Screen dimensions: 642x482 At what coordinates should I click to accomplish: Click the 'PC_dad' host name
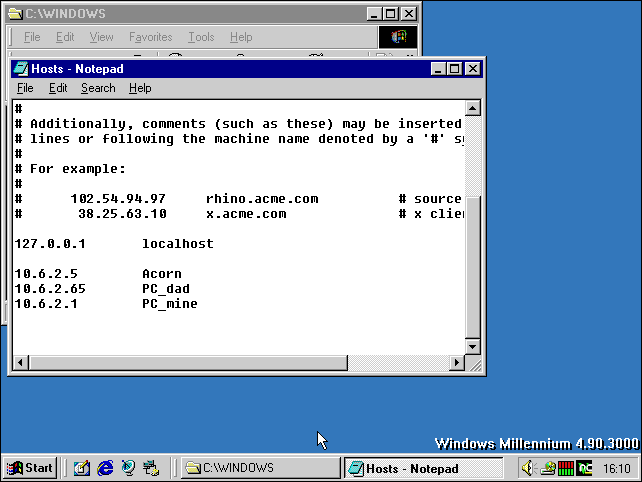pos(166,289)
